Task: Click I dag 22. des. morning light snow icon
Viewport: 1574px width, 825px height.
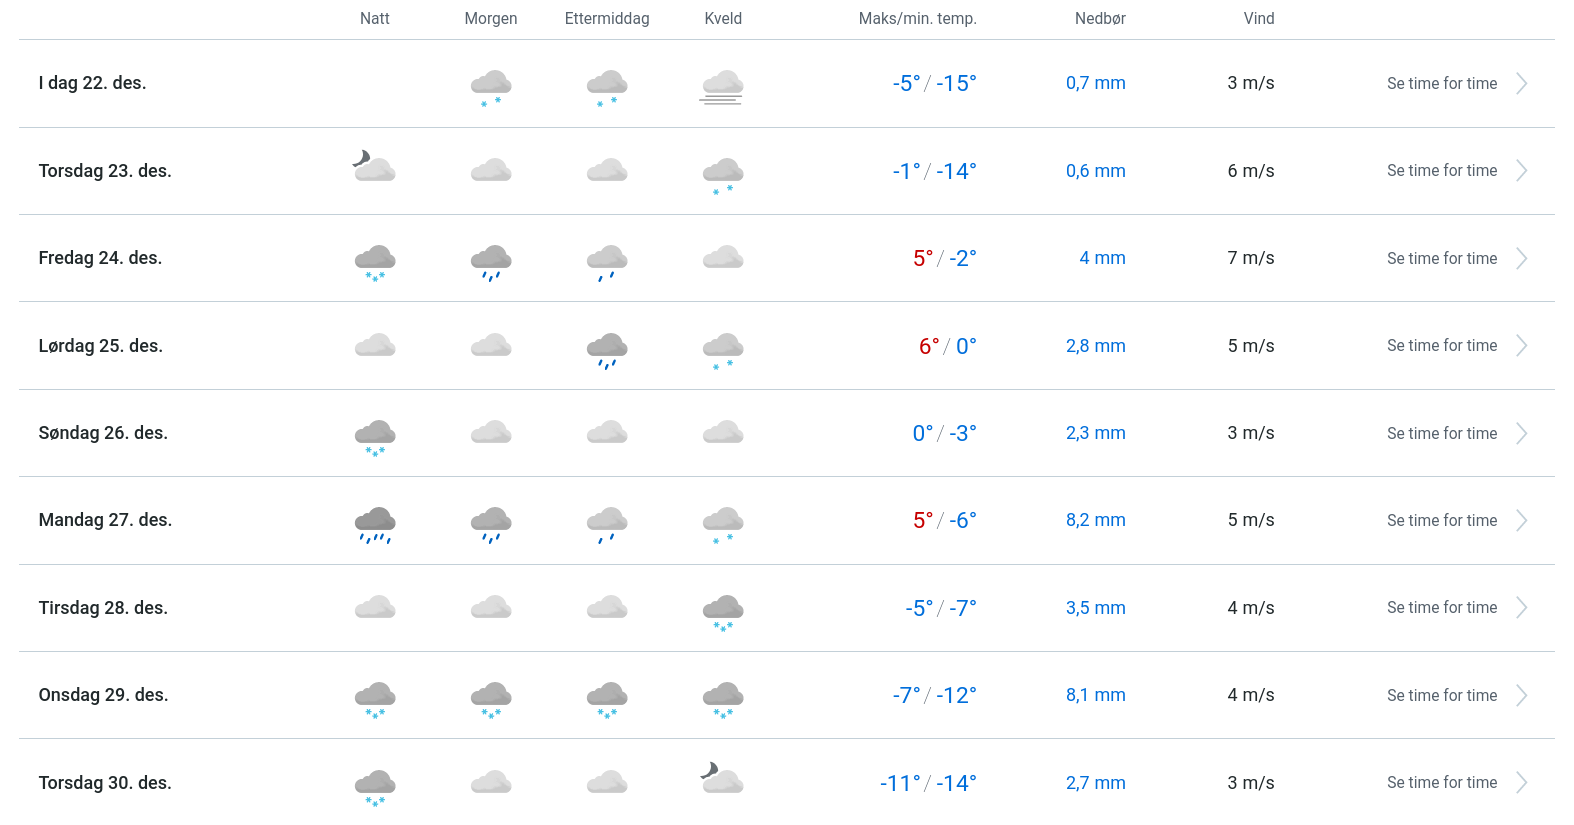Action: coord(491,87)
